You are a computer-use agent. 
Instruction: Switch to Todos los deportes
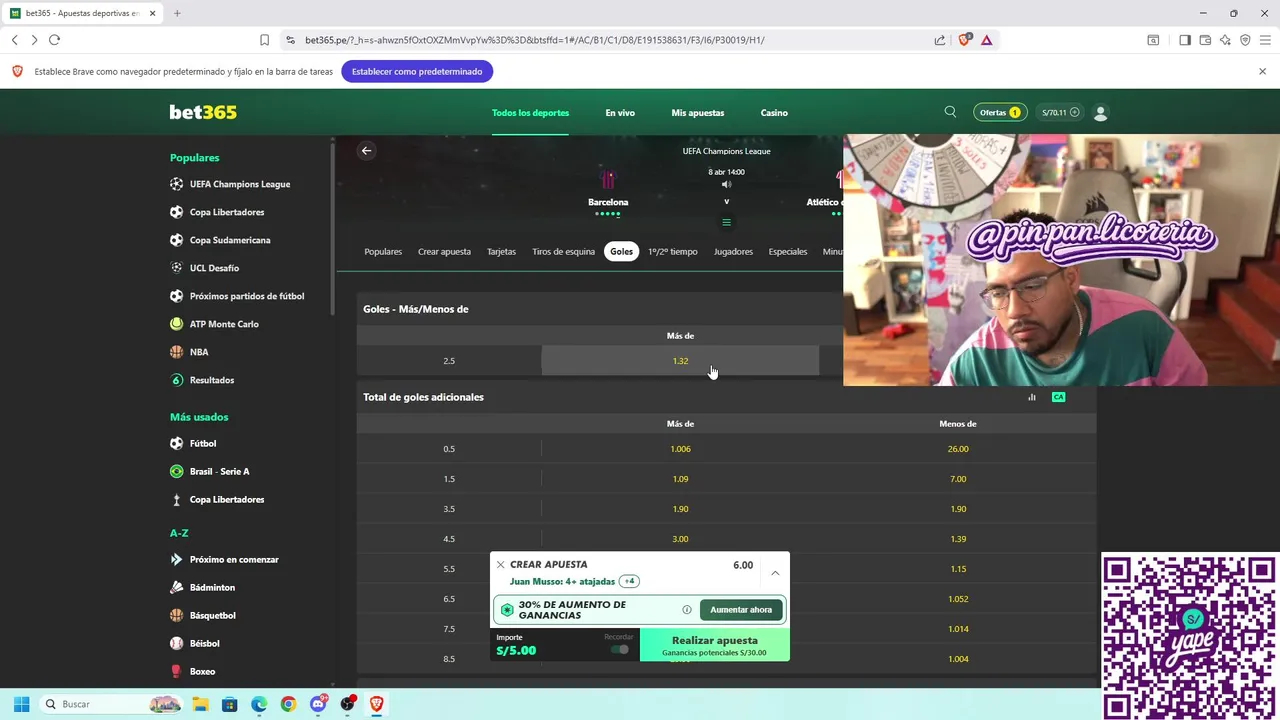(x=530, y=113)
